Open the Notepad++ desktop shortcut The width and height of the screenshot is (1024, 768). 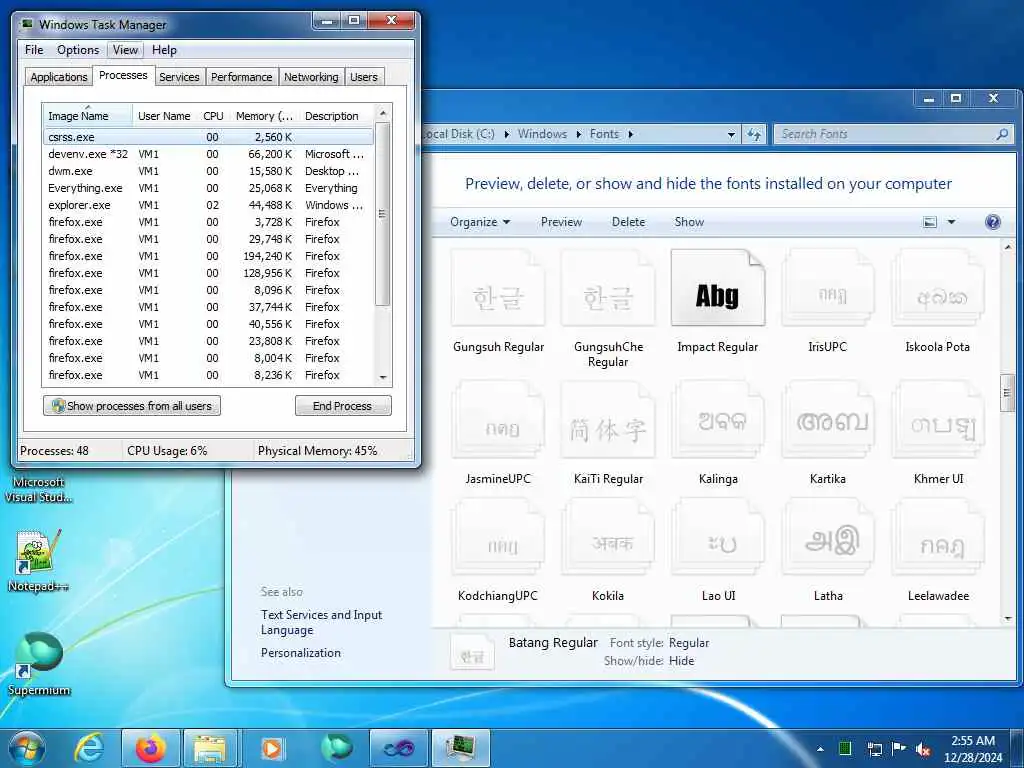pos(38,560)
